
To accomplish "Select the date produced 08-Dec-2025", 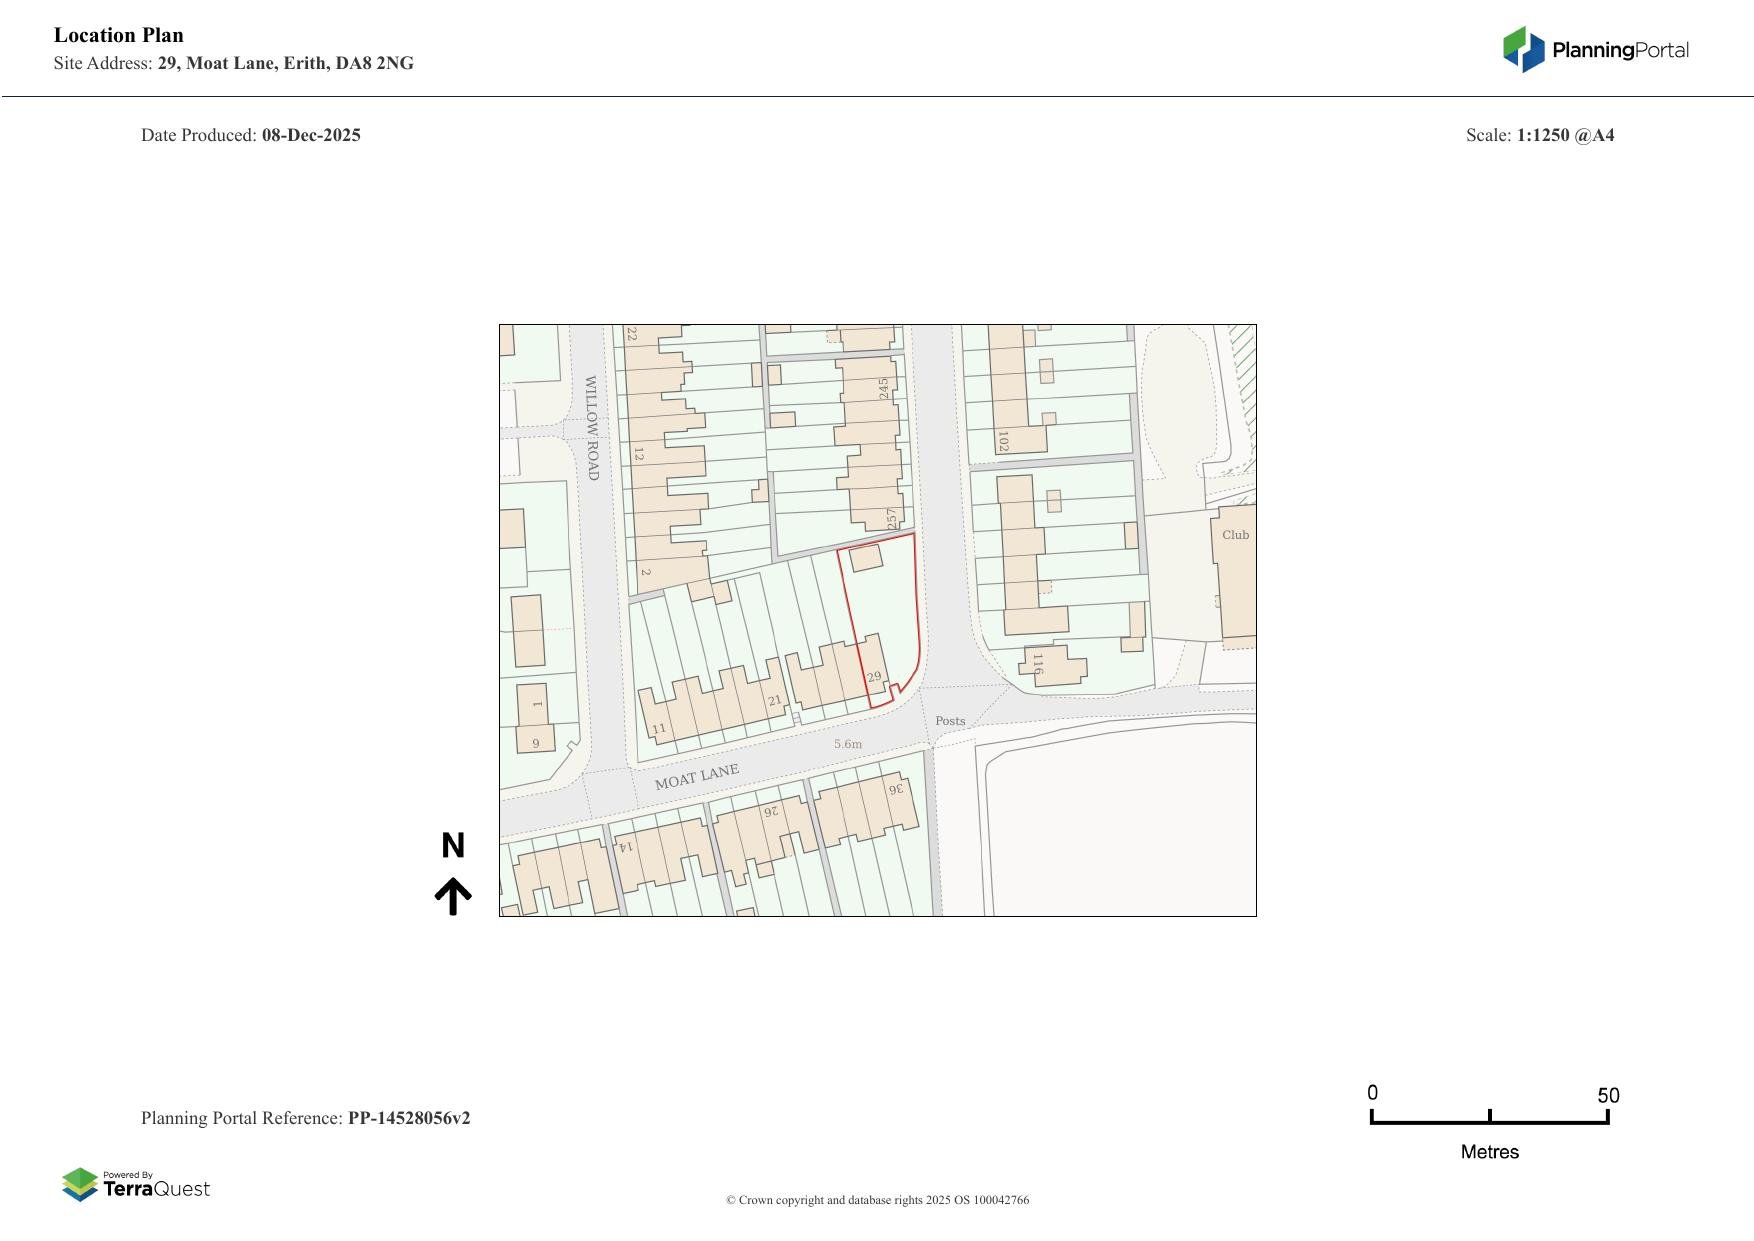I will (311, 135).
